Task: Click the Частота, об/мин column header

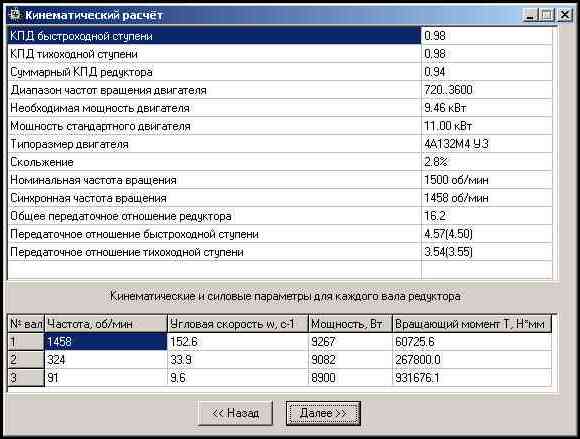Action: click(106, 324)
